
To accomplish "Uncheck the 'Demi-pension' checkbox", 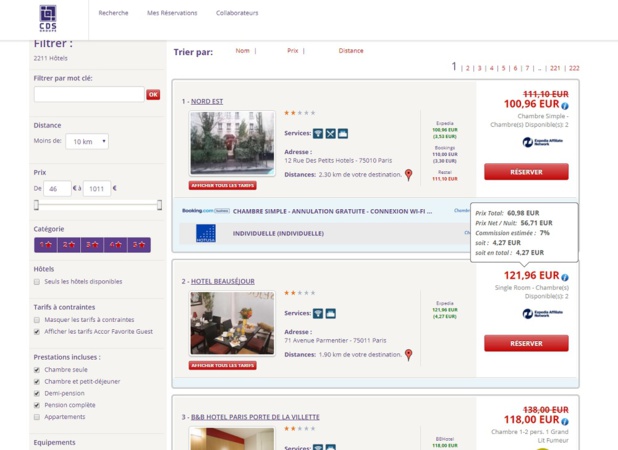I will point(37,393).
